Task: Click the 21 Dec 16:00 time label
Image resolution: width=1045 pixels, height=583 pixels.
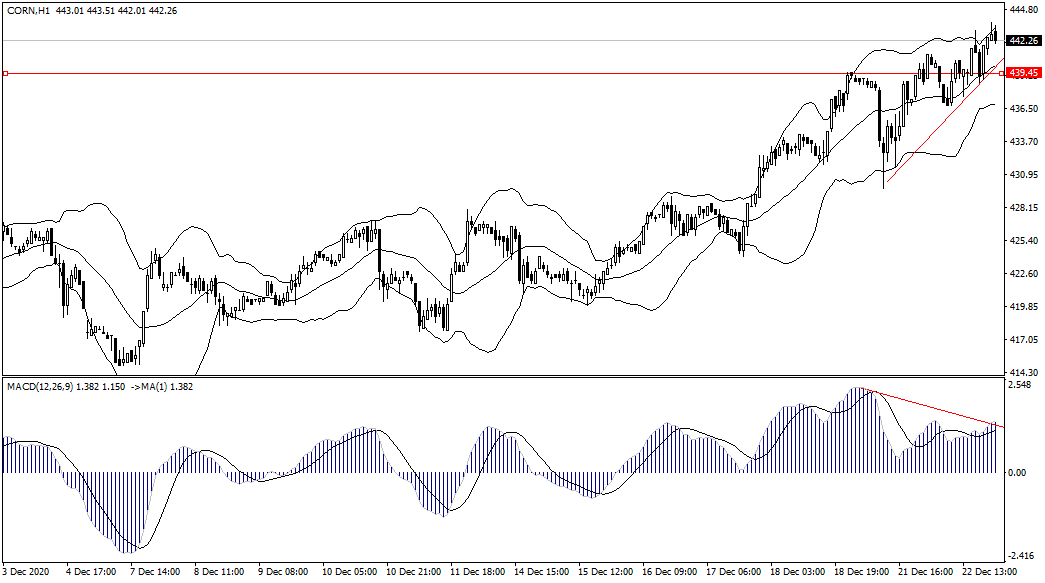Action: click(x=926, y=573)
